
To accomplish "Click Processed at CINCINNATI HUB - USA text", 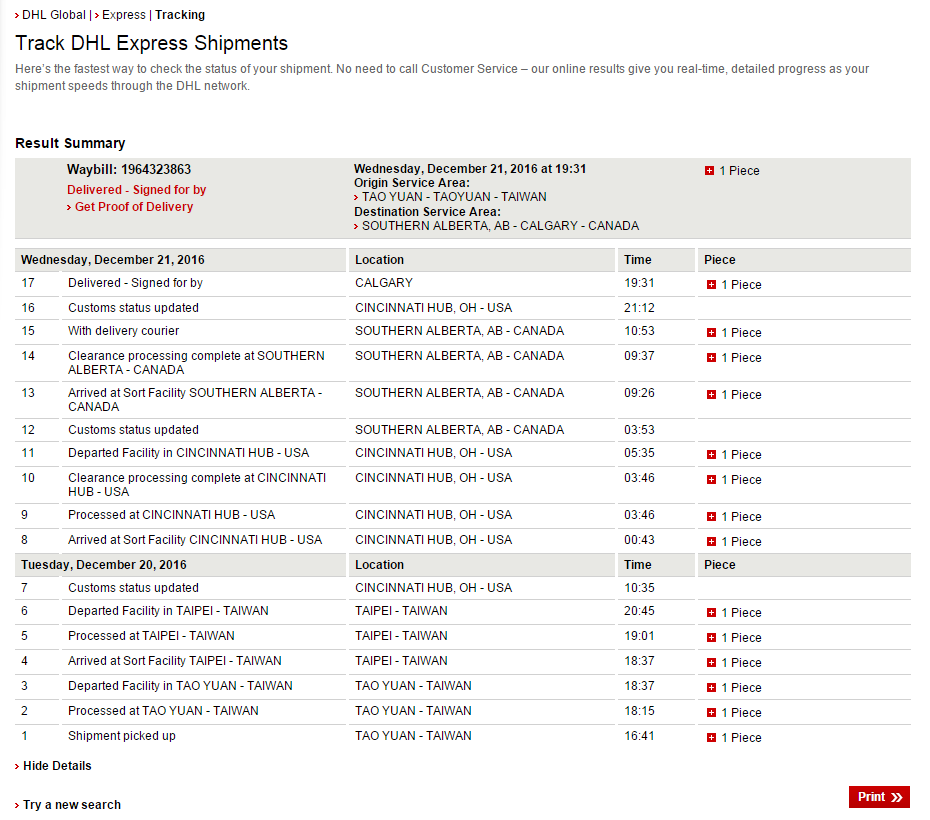I will click(171, 515).
